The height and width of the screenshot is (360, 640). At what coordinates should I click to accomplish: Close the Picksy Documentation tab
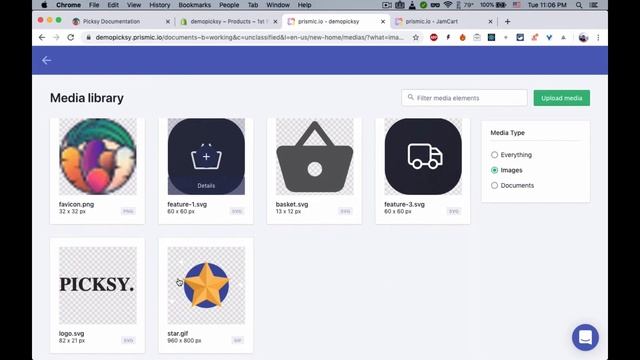tap(168, 22)
